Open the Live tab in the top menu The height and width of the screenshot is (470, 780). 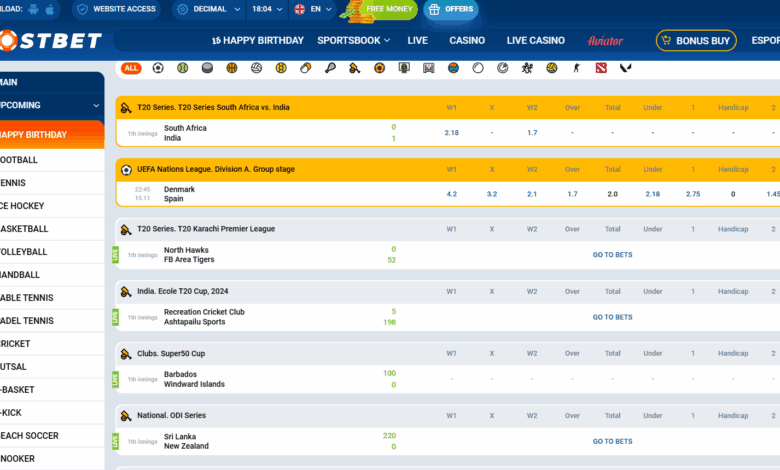pyautogui.click(x=417, y=40)
